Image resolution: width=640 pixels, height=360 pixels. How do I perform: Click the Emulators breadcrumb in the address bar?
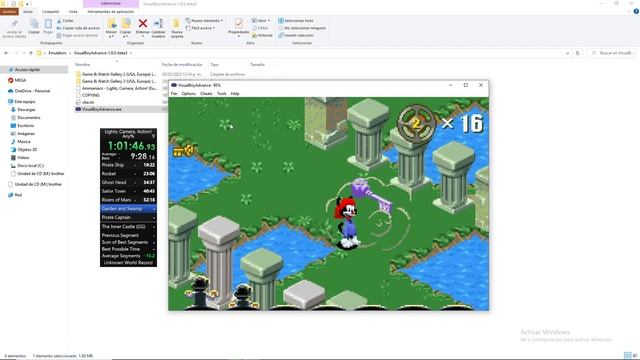tap(57, 53)
